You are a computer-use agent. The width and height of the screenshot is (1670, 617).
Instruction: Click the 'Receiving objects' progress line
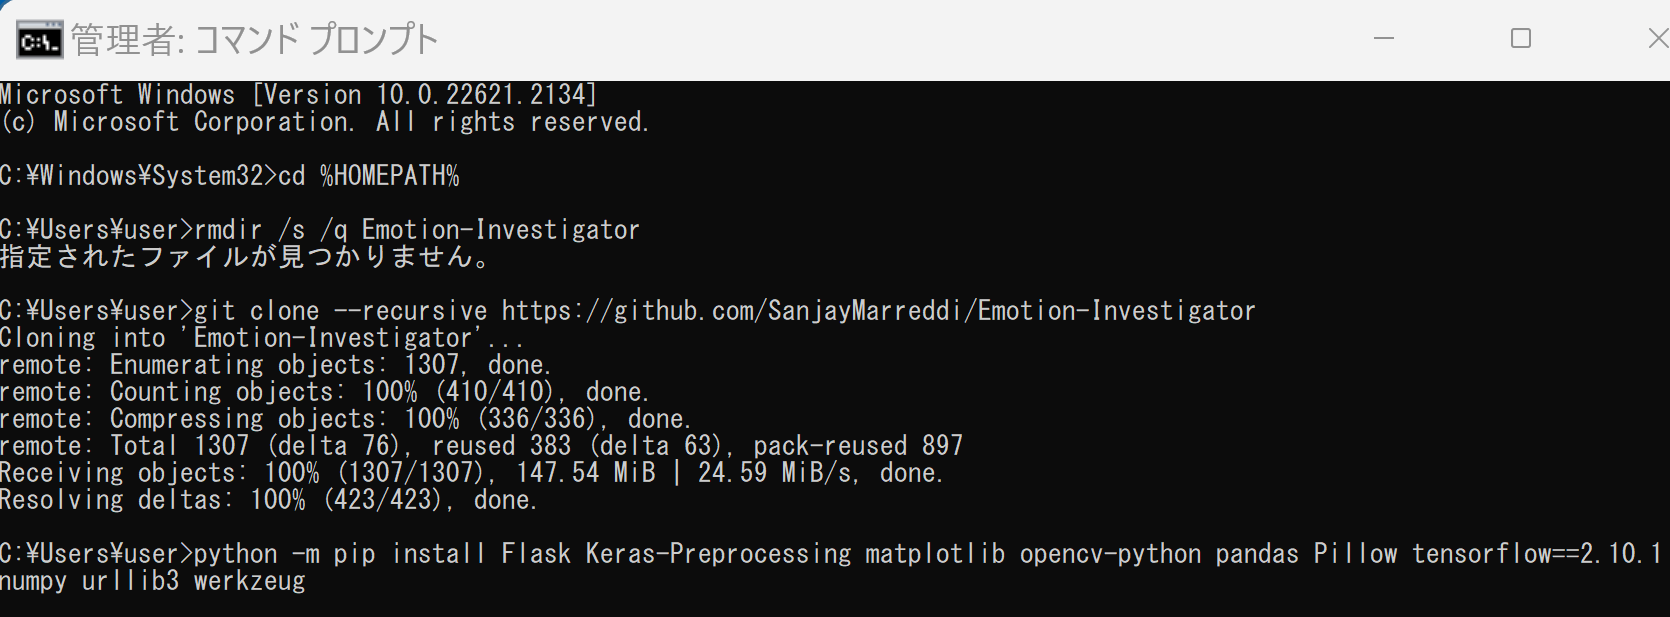[472, 473]
